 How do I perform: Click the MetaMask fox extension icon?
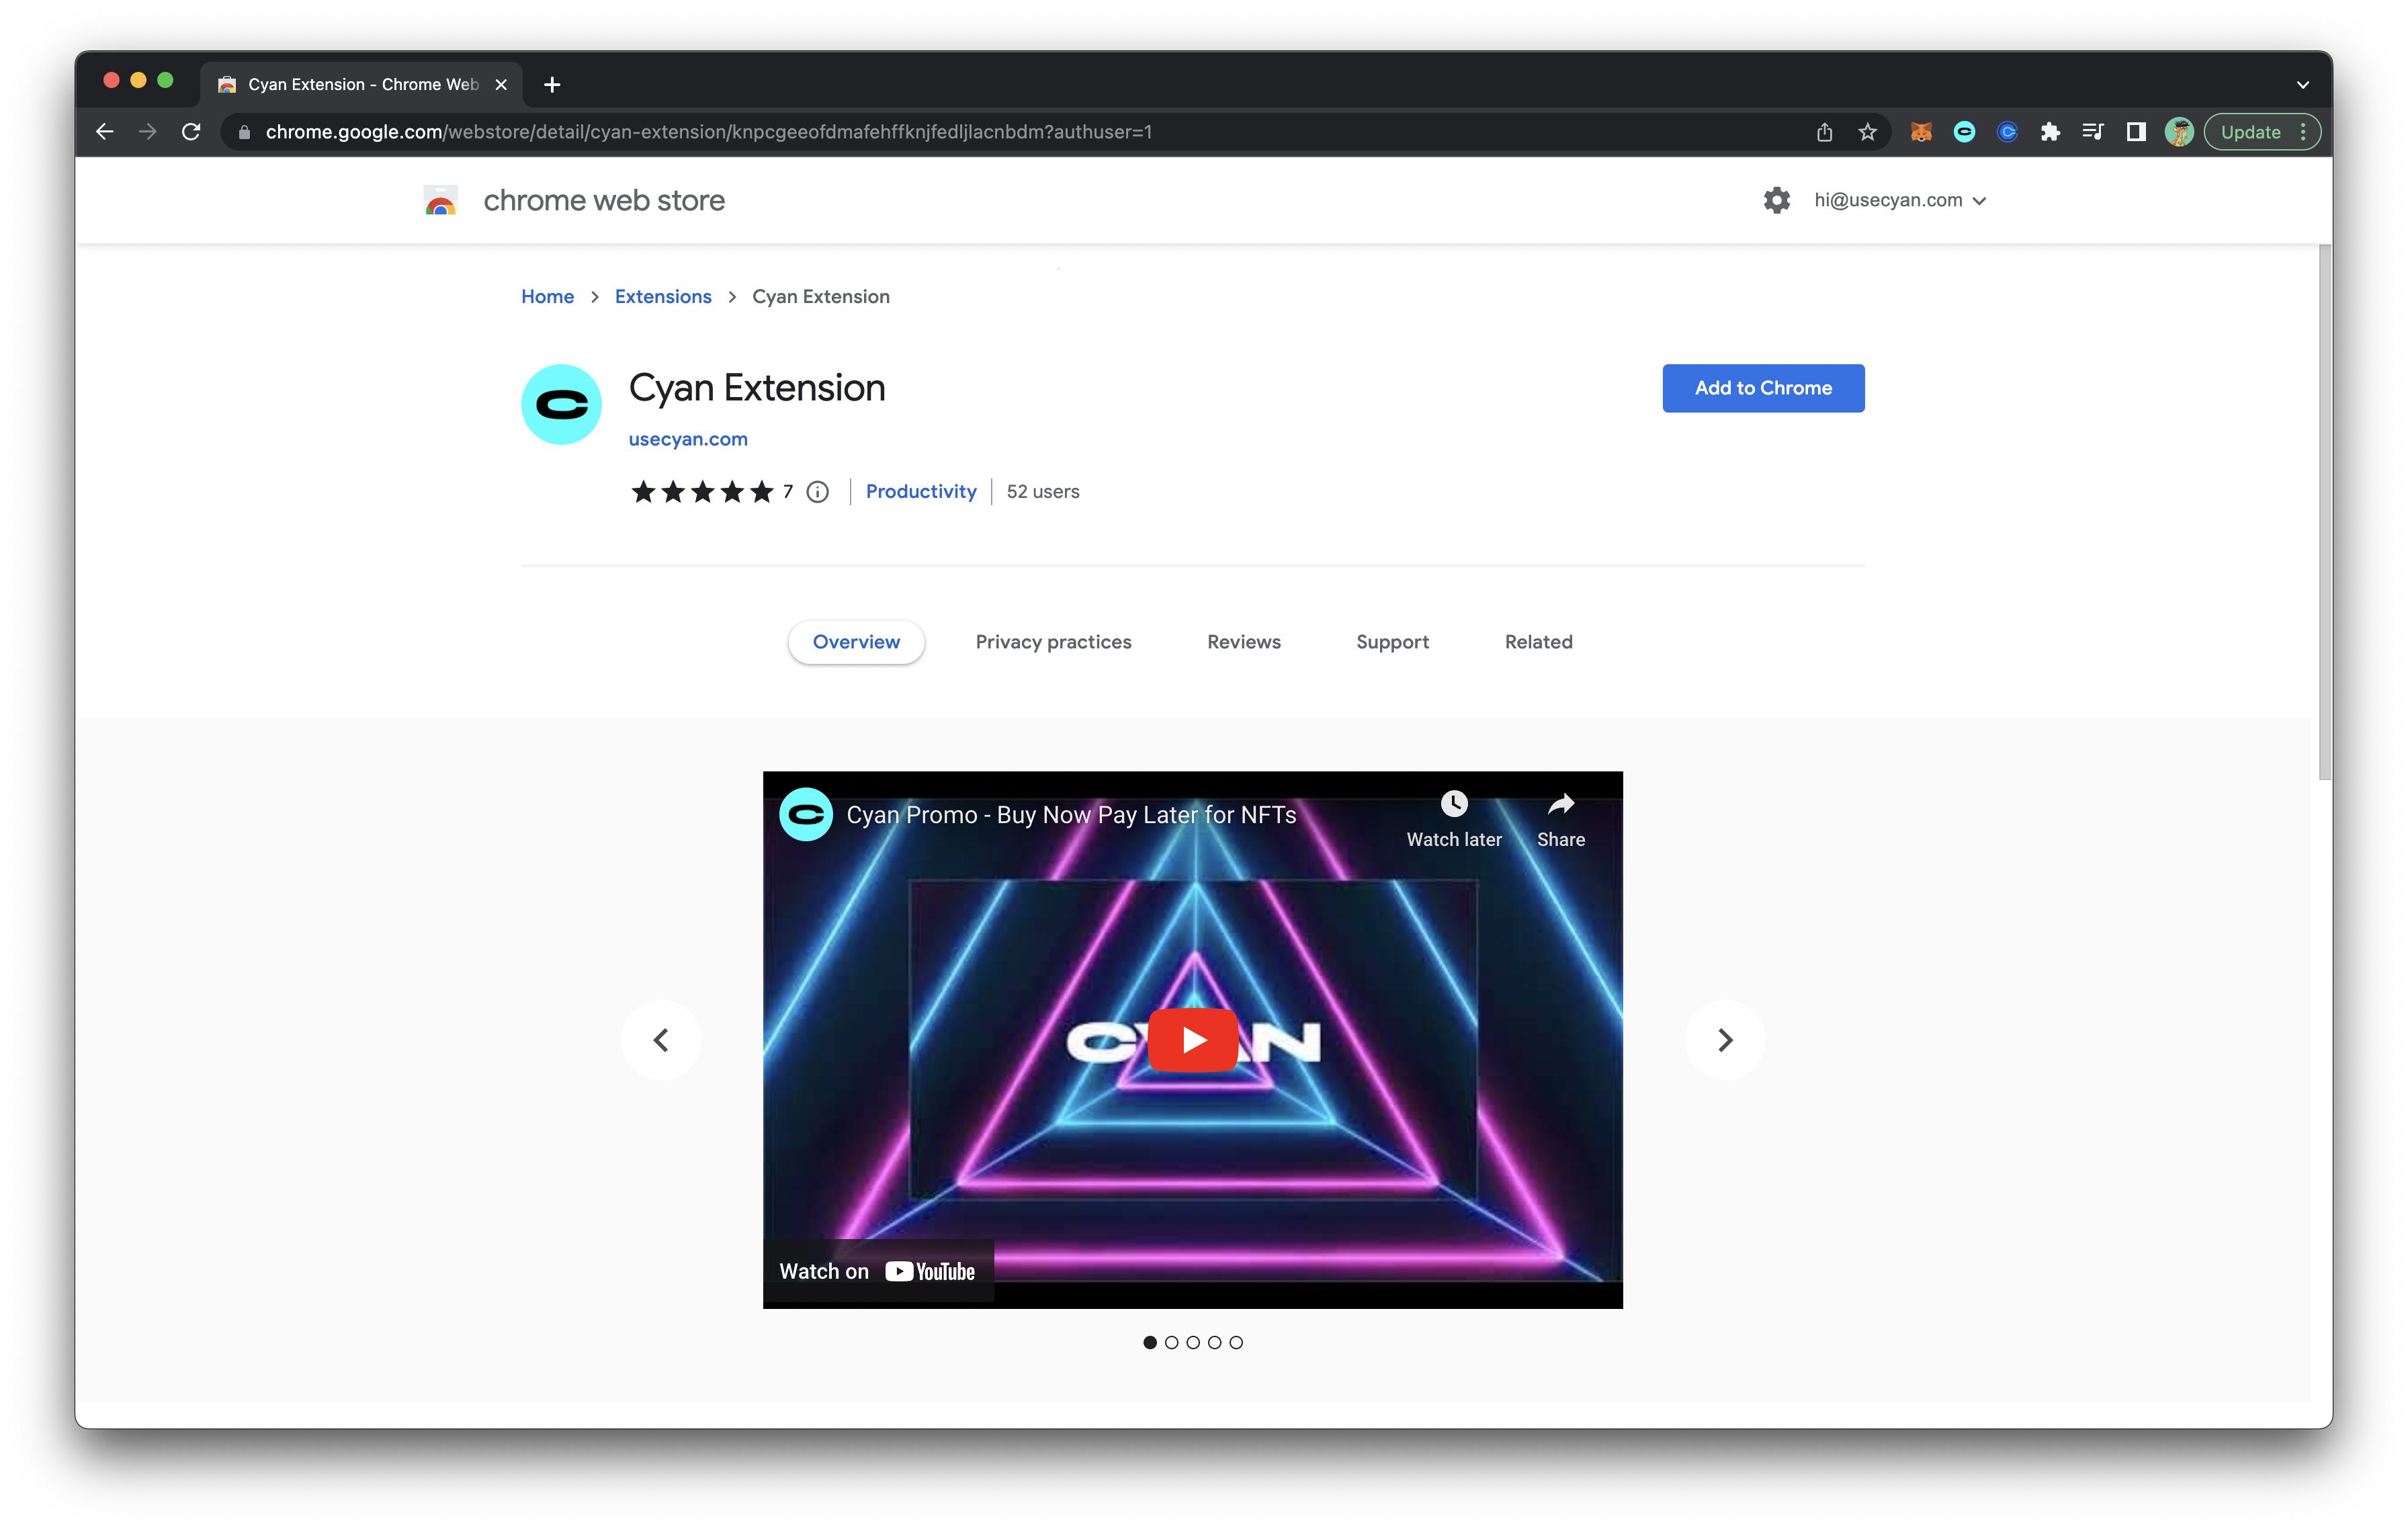coord(1920,132)
